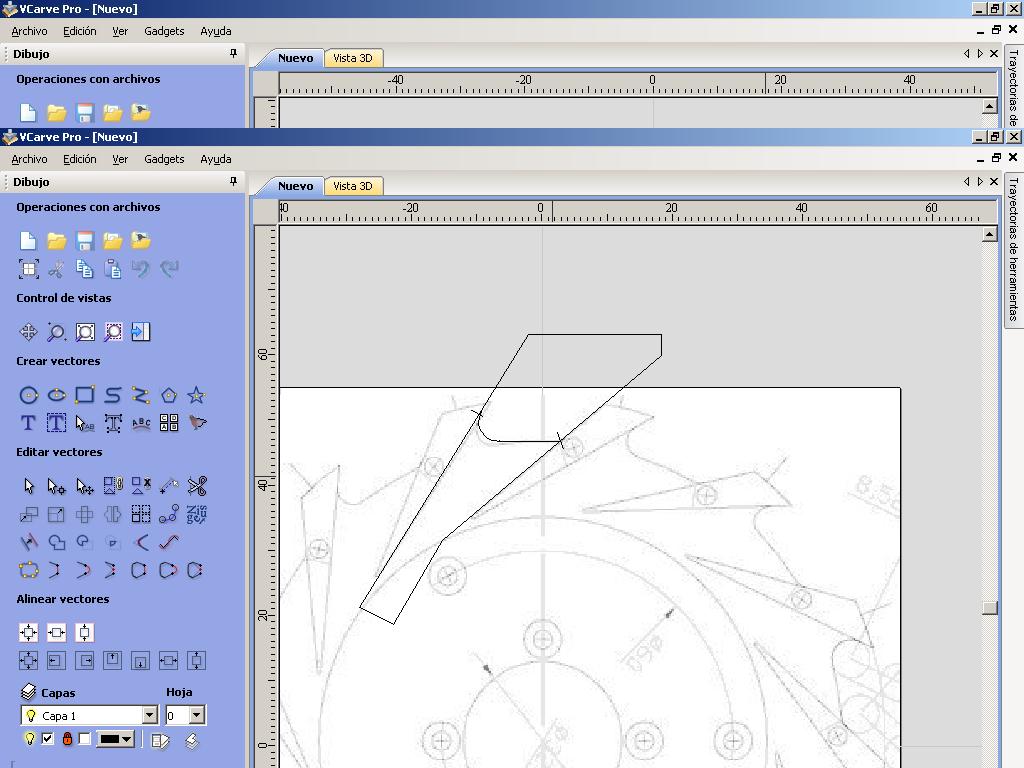The height and width of the screenshot is (768, 1024).
Task: Open the Text on Curve tool
Action: [141, 423]
